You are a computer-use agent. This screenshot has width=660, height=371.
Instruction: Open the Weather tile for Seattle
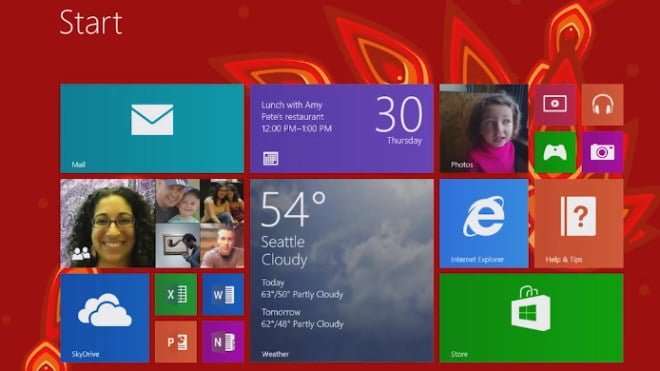coord(342,271)
